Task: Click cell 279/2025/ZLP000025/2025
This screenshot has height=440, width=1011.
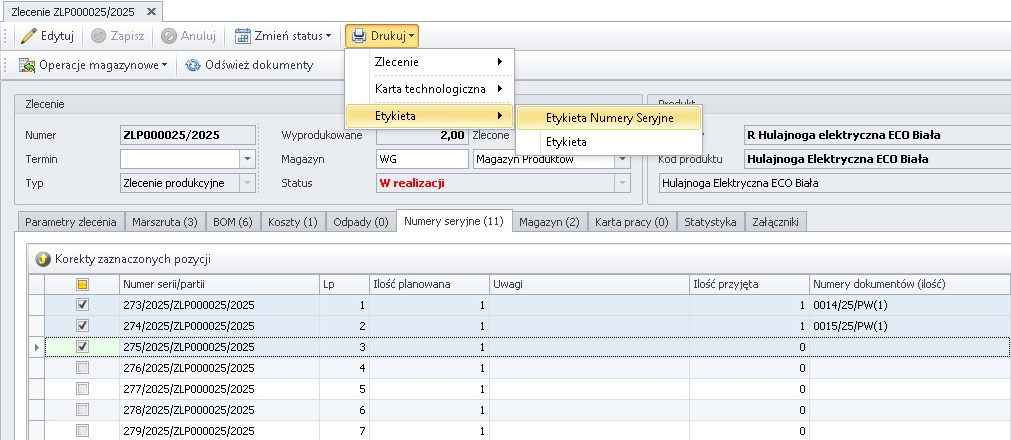Action: (x=219, y=430)
